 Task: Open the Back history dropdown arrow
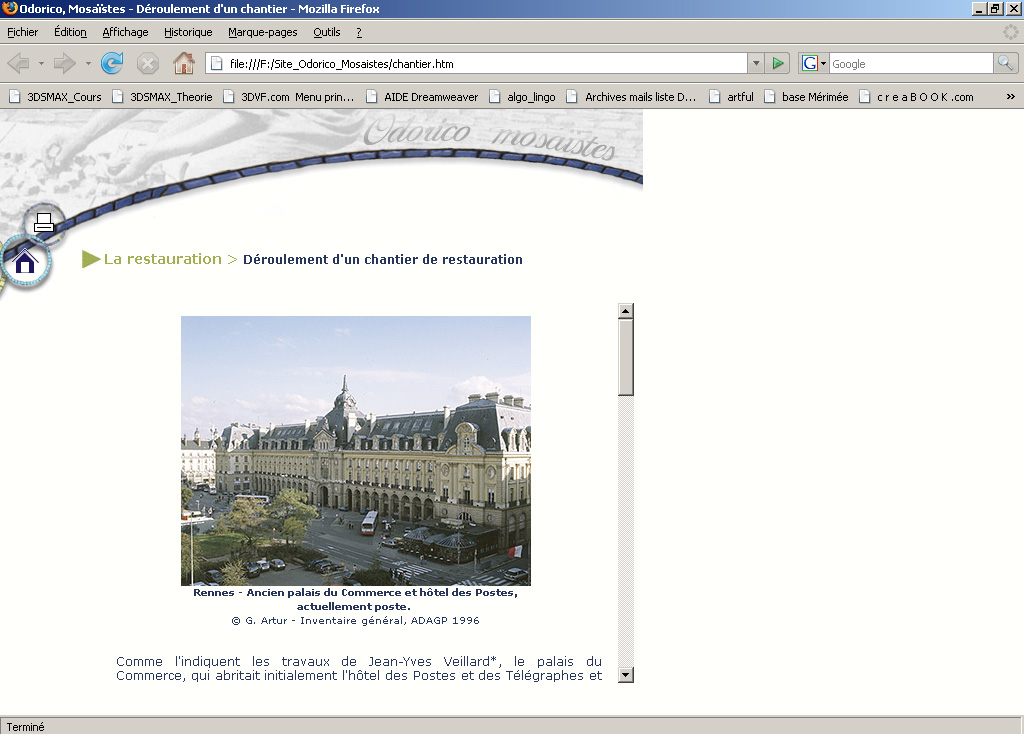point(41,63)
